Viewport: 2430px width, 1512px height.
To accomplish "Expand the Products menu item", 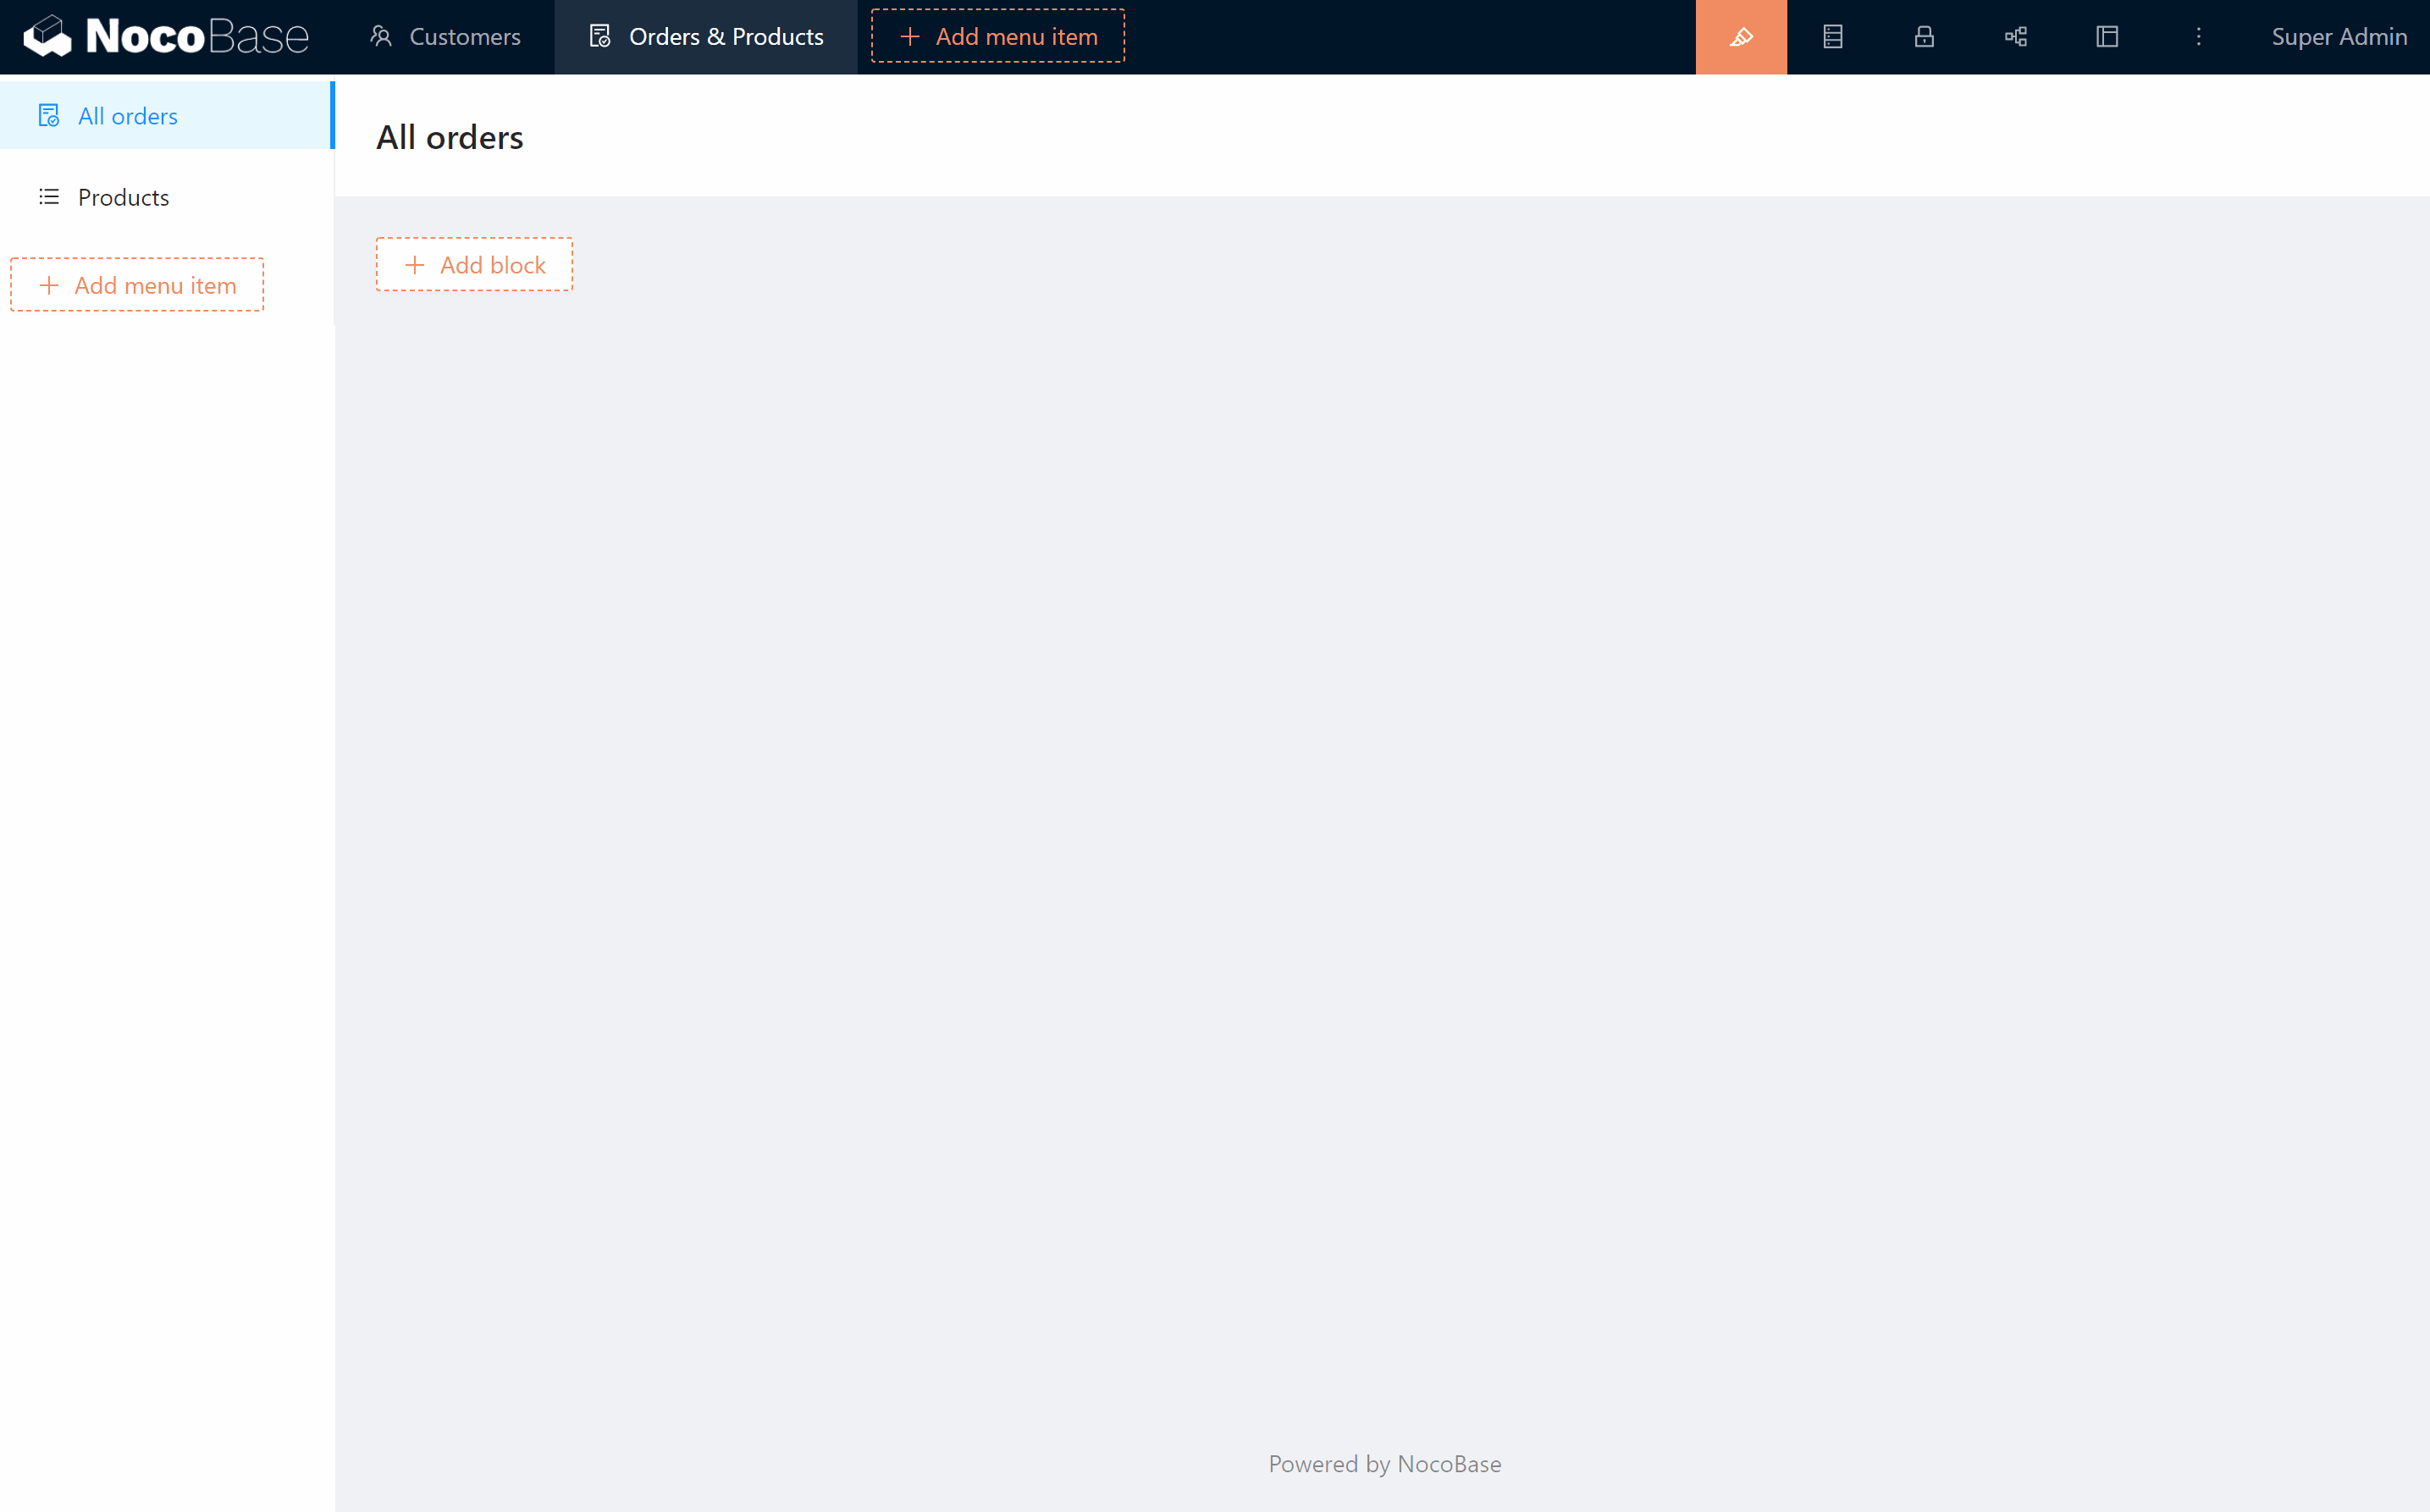I will [124, 195].
